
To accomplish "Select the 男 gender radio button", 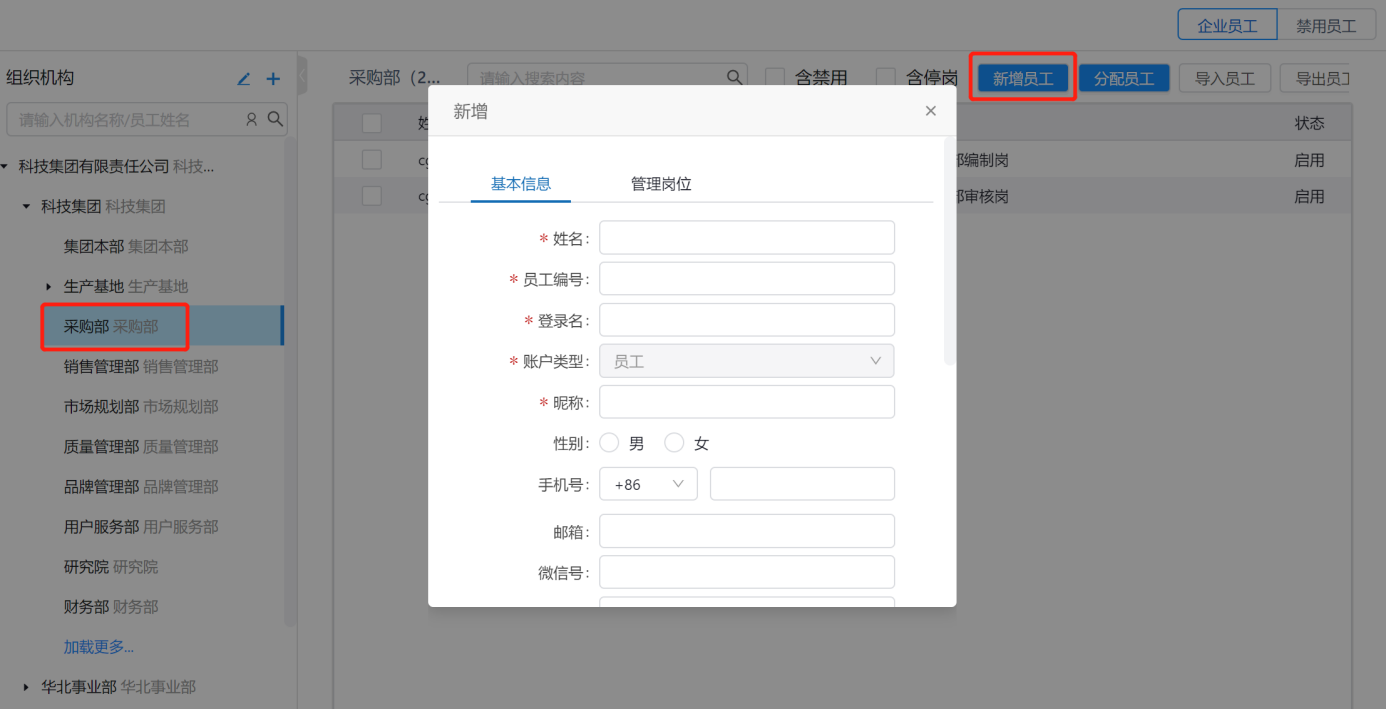I will coord(609,443).
